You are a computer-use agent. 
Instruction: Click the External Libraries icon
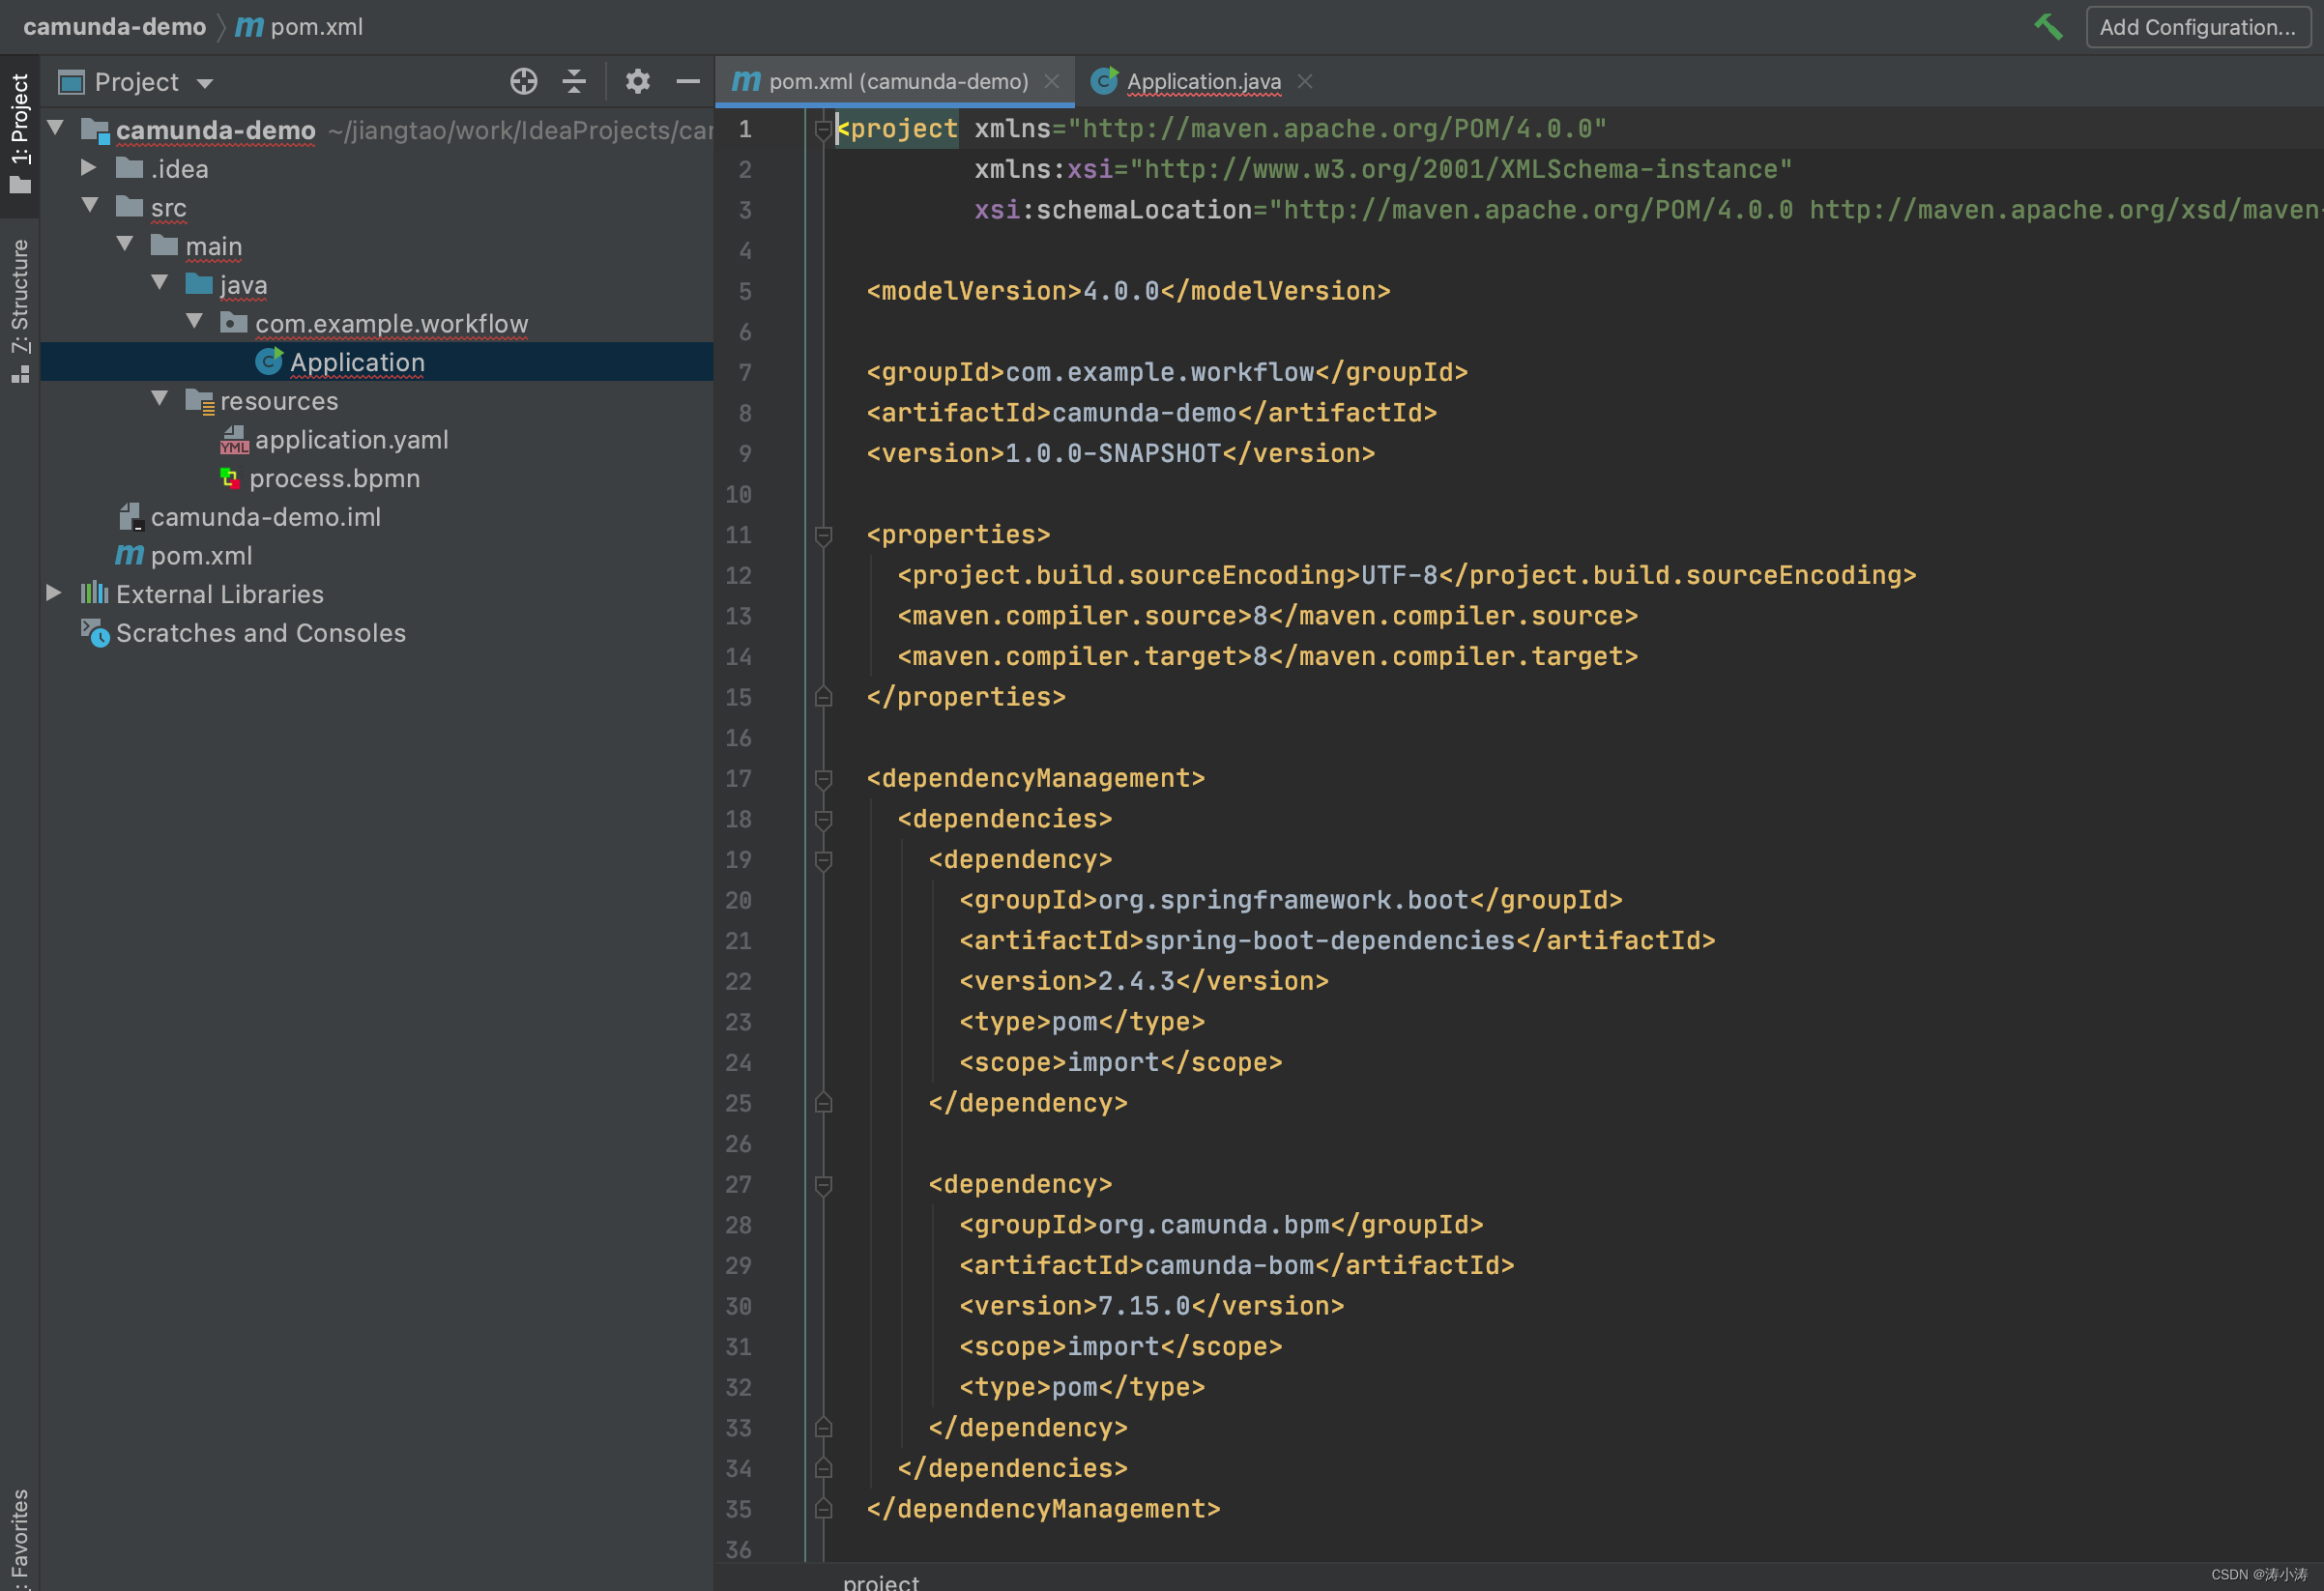[94, 593]
